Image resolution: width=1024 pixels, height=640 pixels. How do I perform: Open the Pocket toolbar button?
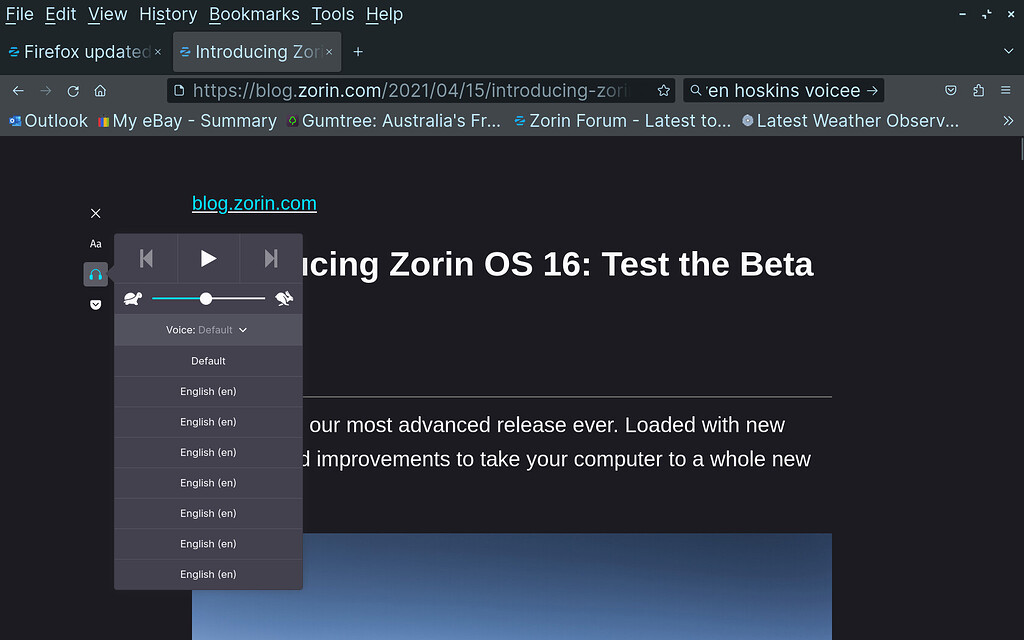[951, 91]
